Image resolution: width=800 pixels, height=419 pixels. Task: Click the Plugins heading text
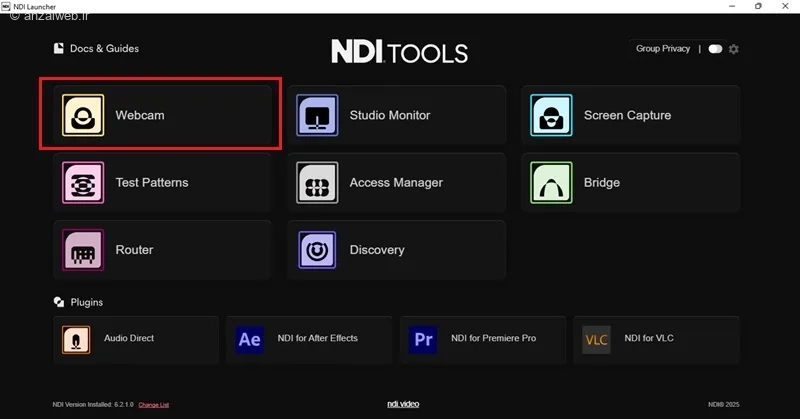[x=87, y=302]
